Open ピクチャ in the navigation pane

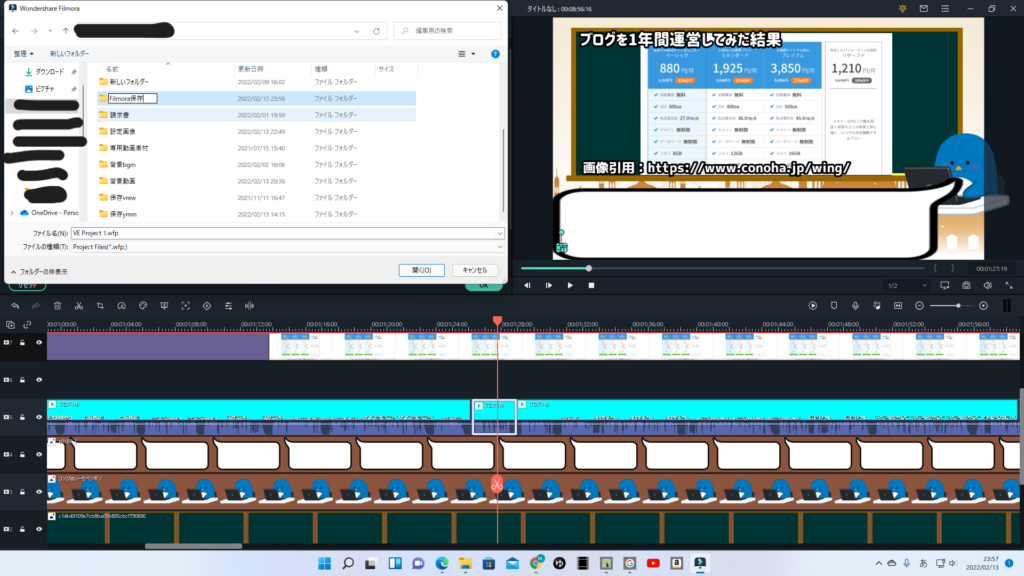(44, 89)
